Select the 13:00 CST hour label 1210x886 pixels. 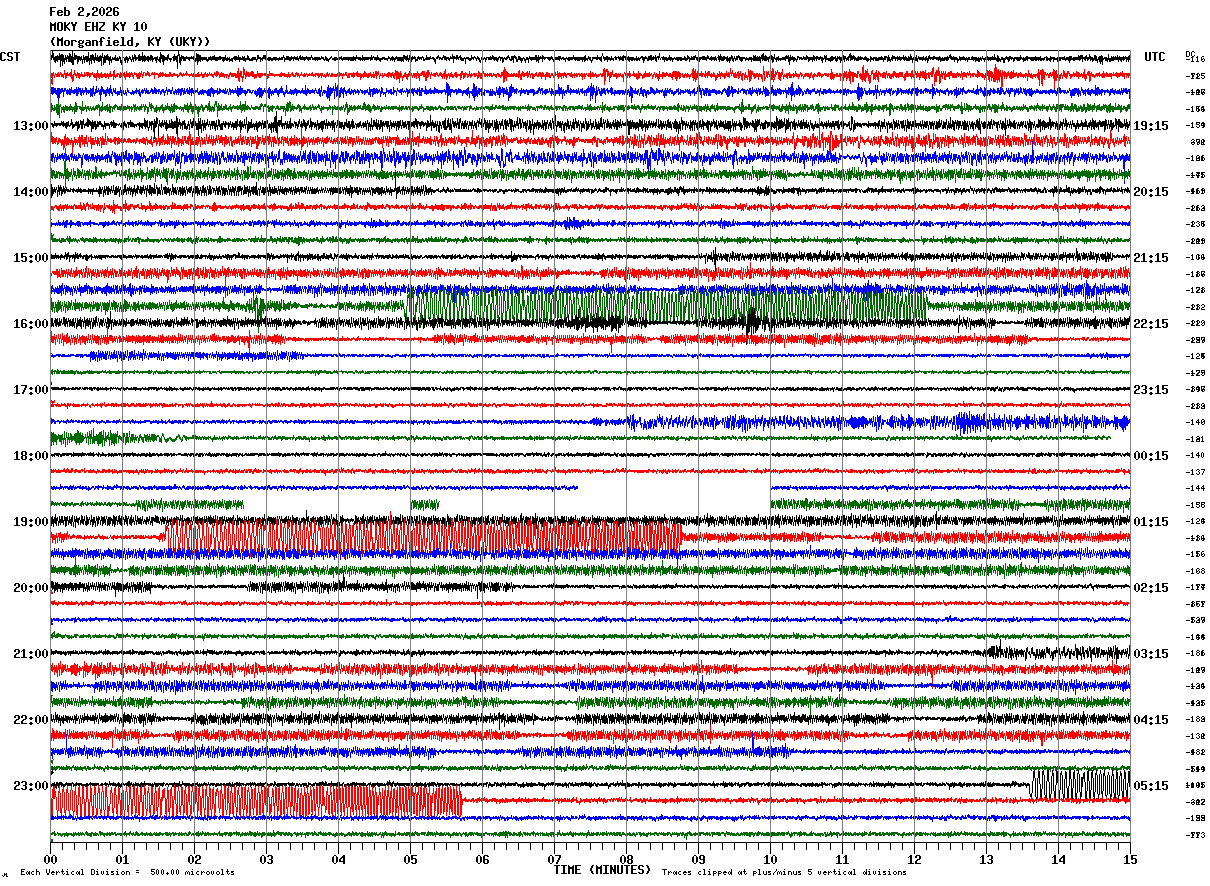31,126
